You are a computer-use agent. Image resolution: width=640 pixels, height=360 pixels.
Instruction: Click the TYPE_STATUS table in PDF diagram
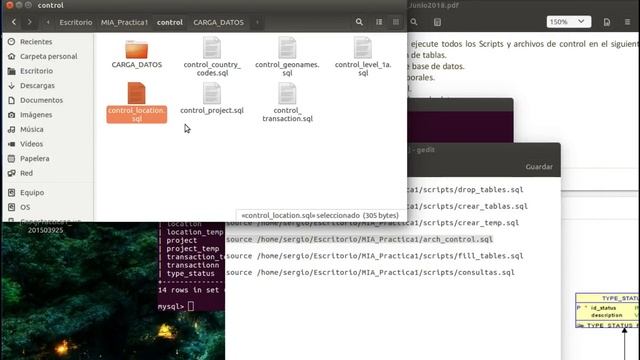[607, 310]
